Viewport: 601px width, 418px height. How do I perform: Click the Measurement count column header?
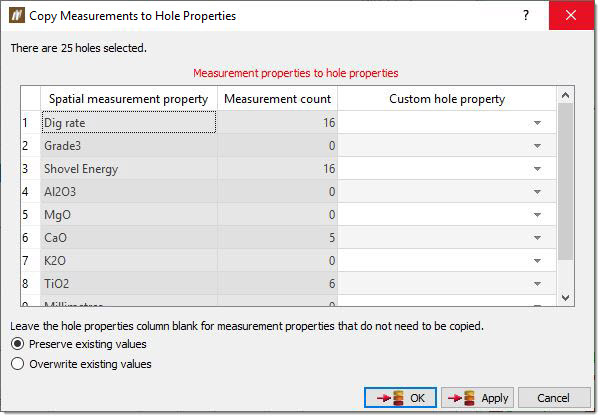click(x=278, y=99)
